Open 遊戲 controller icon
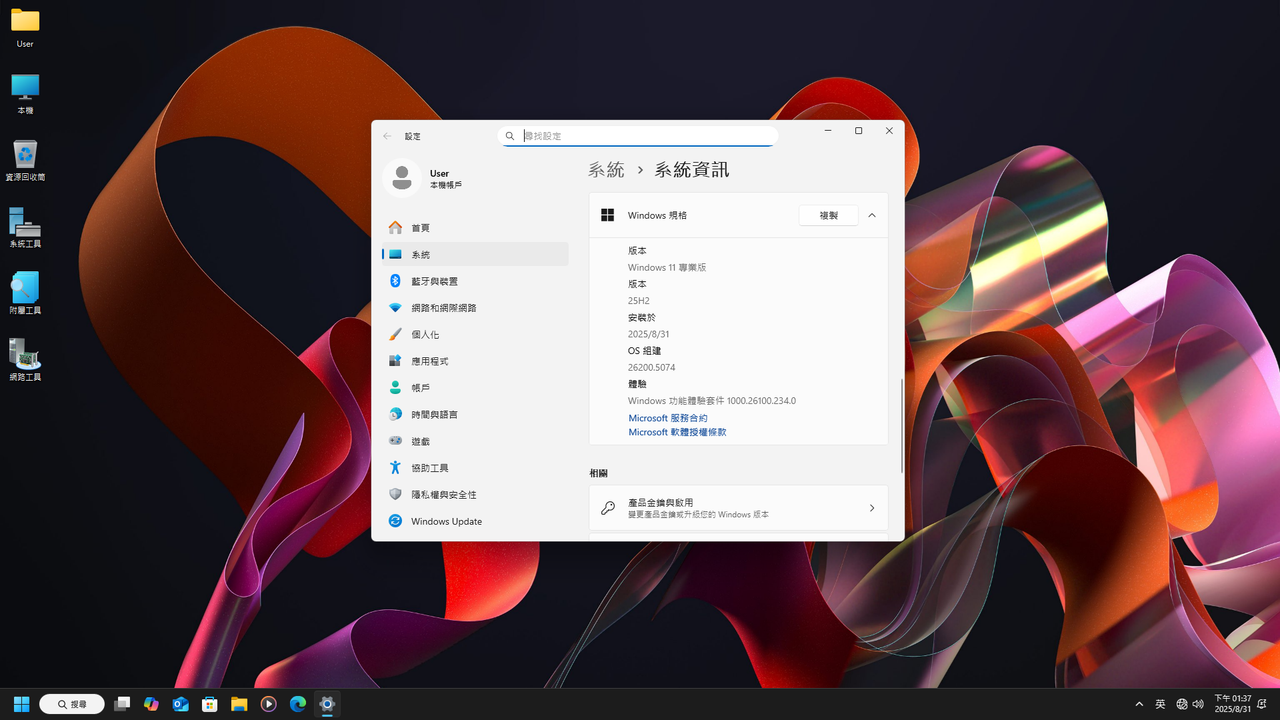1280x720 pixels. click(x=395, y=441)
